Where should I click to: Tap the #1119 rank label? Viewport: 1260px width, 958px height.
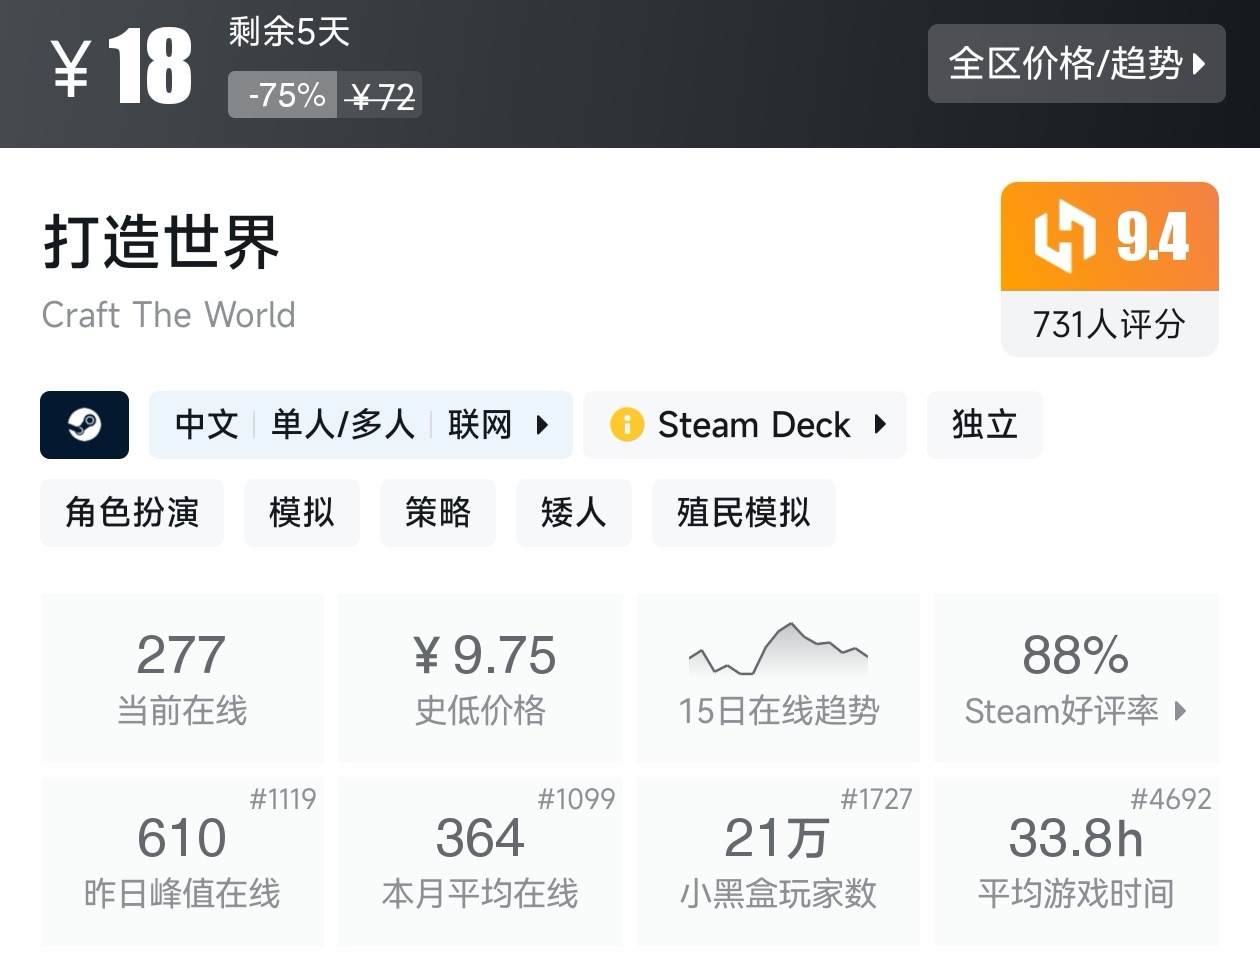coord(283,799)
